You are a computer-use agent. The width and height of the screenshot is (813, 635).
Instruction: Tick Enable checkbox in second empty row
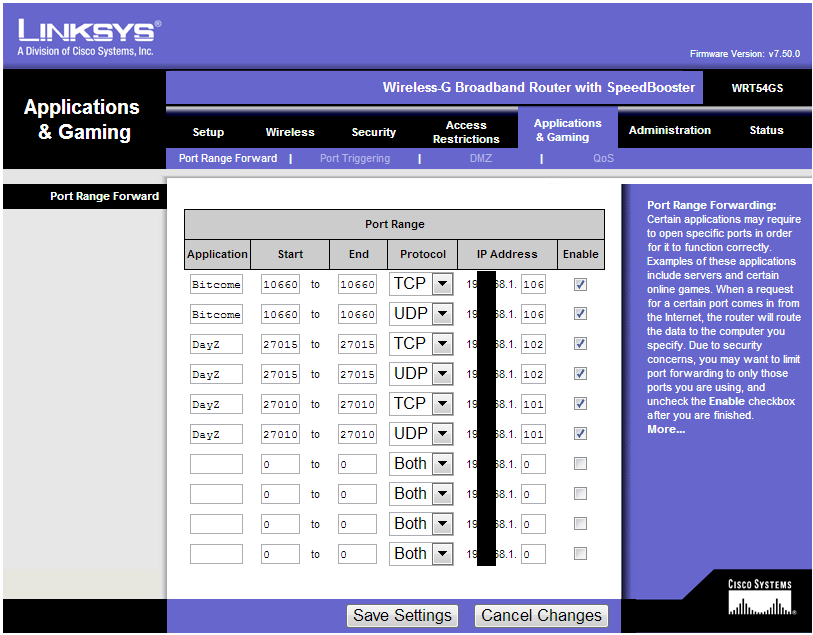click(x=580, y=493)
